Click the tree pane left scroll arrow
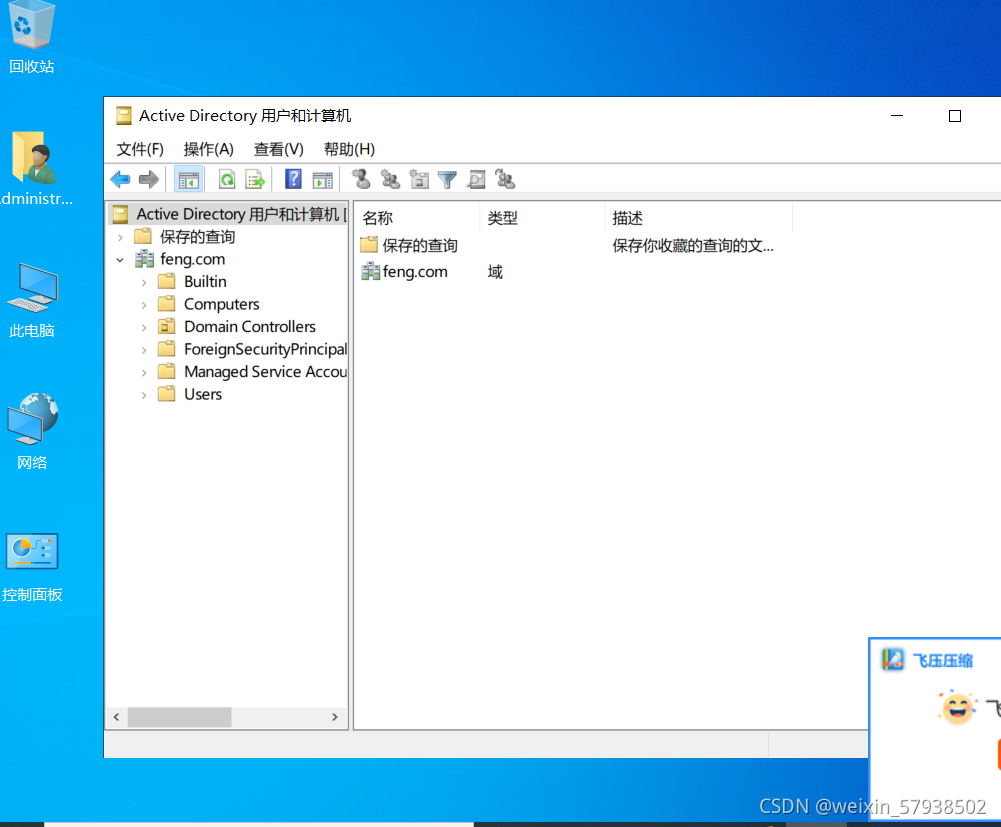Image resolution: width=1001 pixels, height=827 pixels. pos(116,717)
